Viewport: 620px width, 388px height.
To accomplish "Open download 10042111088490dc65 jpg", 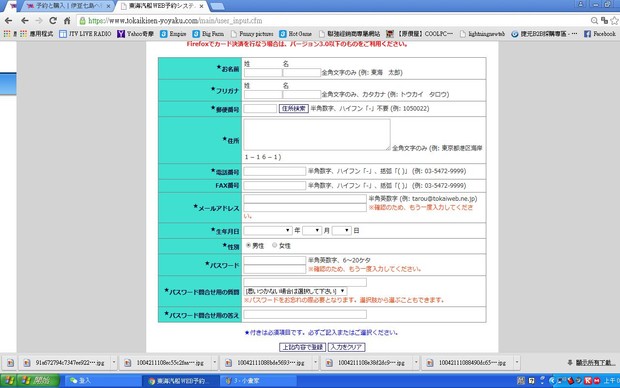I will [x=468, y=362].
